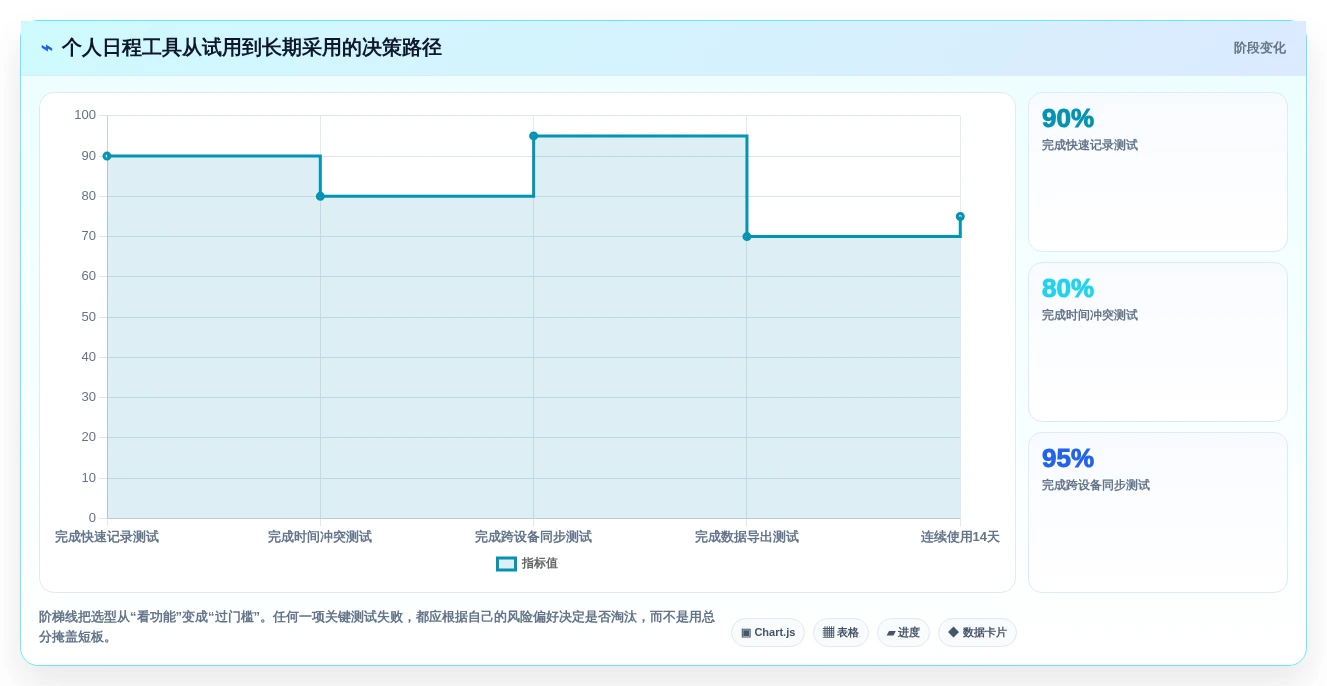Click the y-axis value 100
The image size is (1327, 686).
[x=85, y=115]
